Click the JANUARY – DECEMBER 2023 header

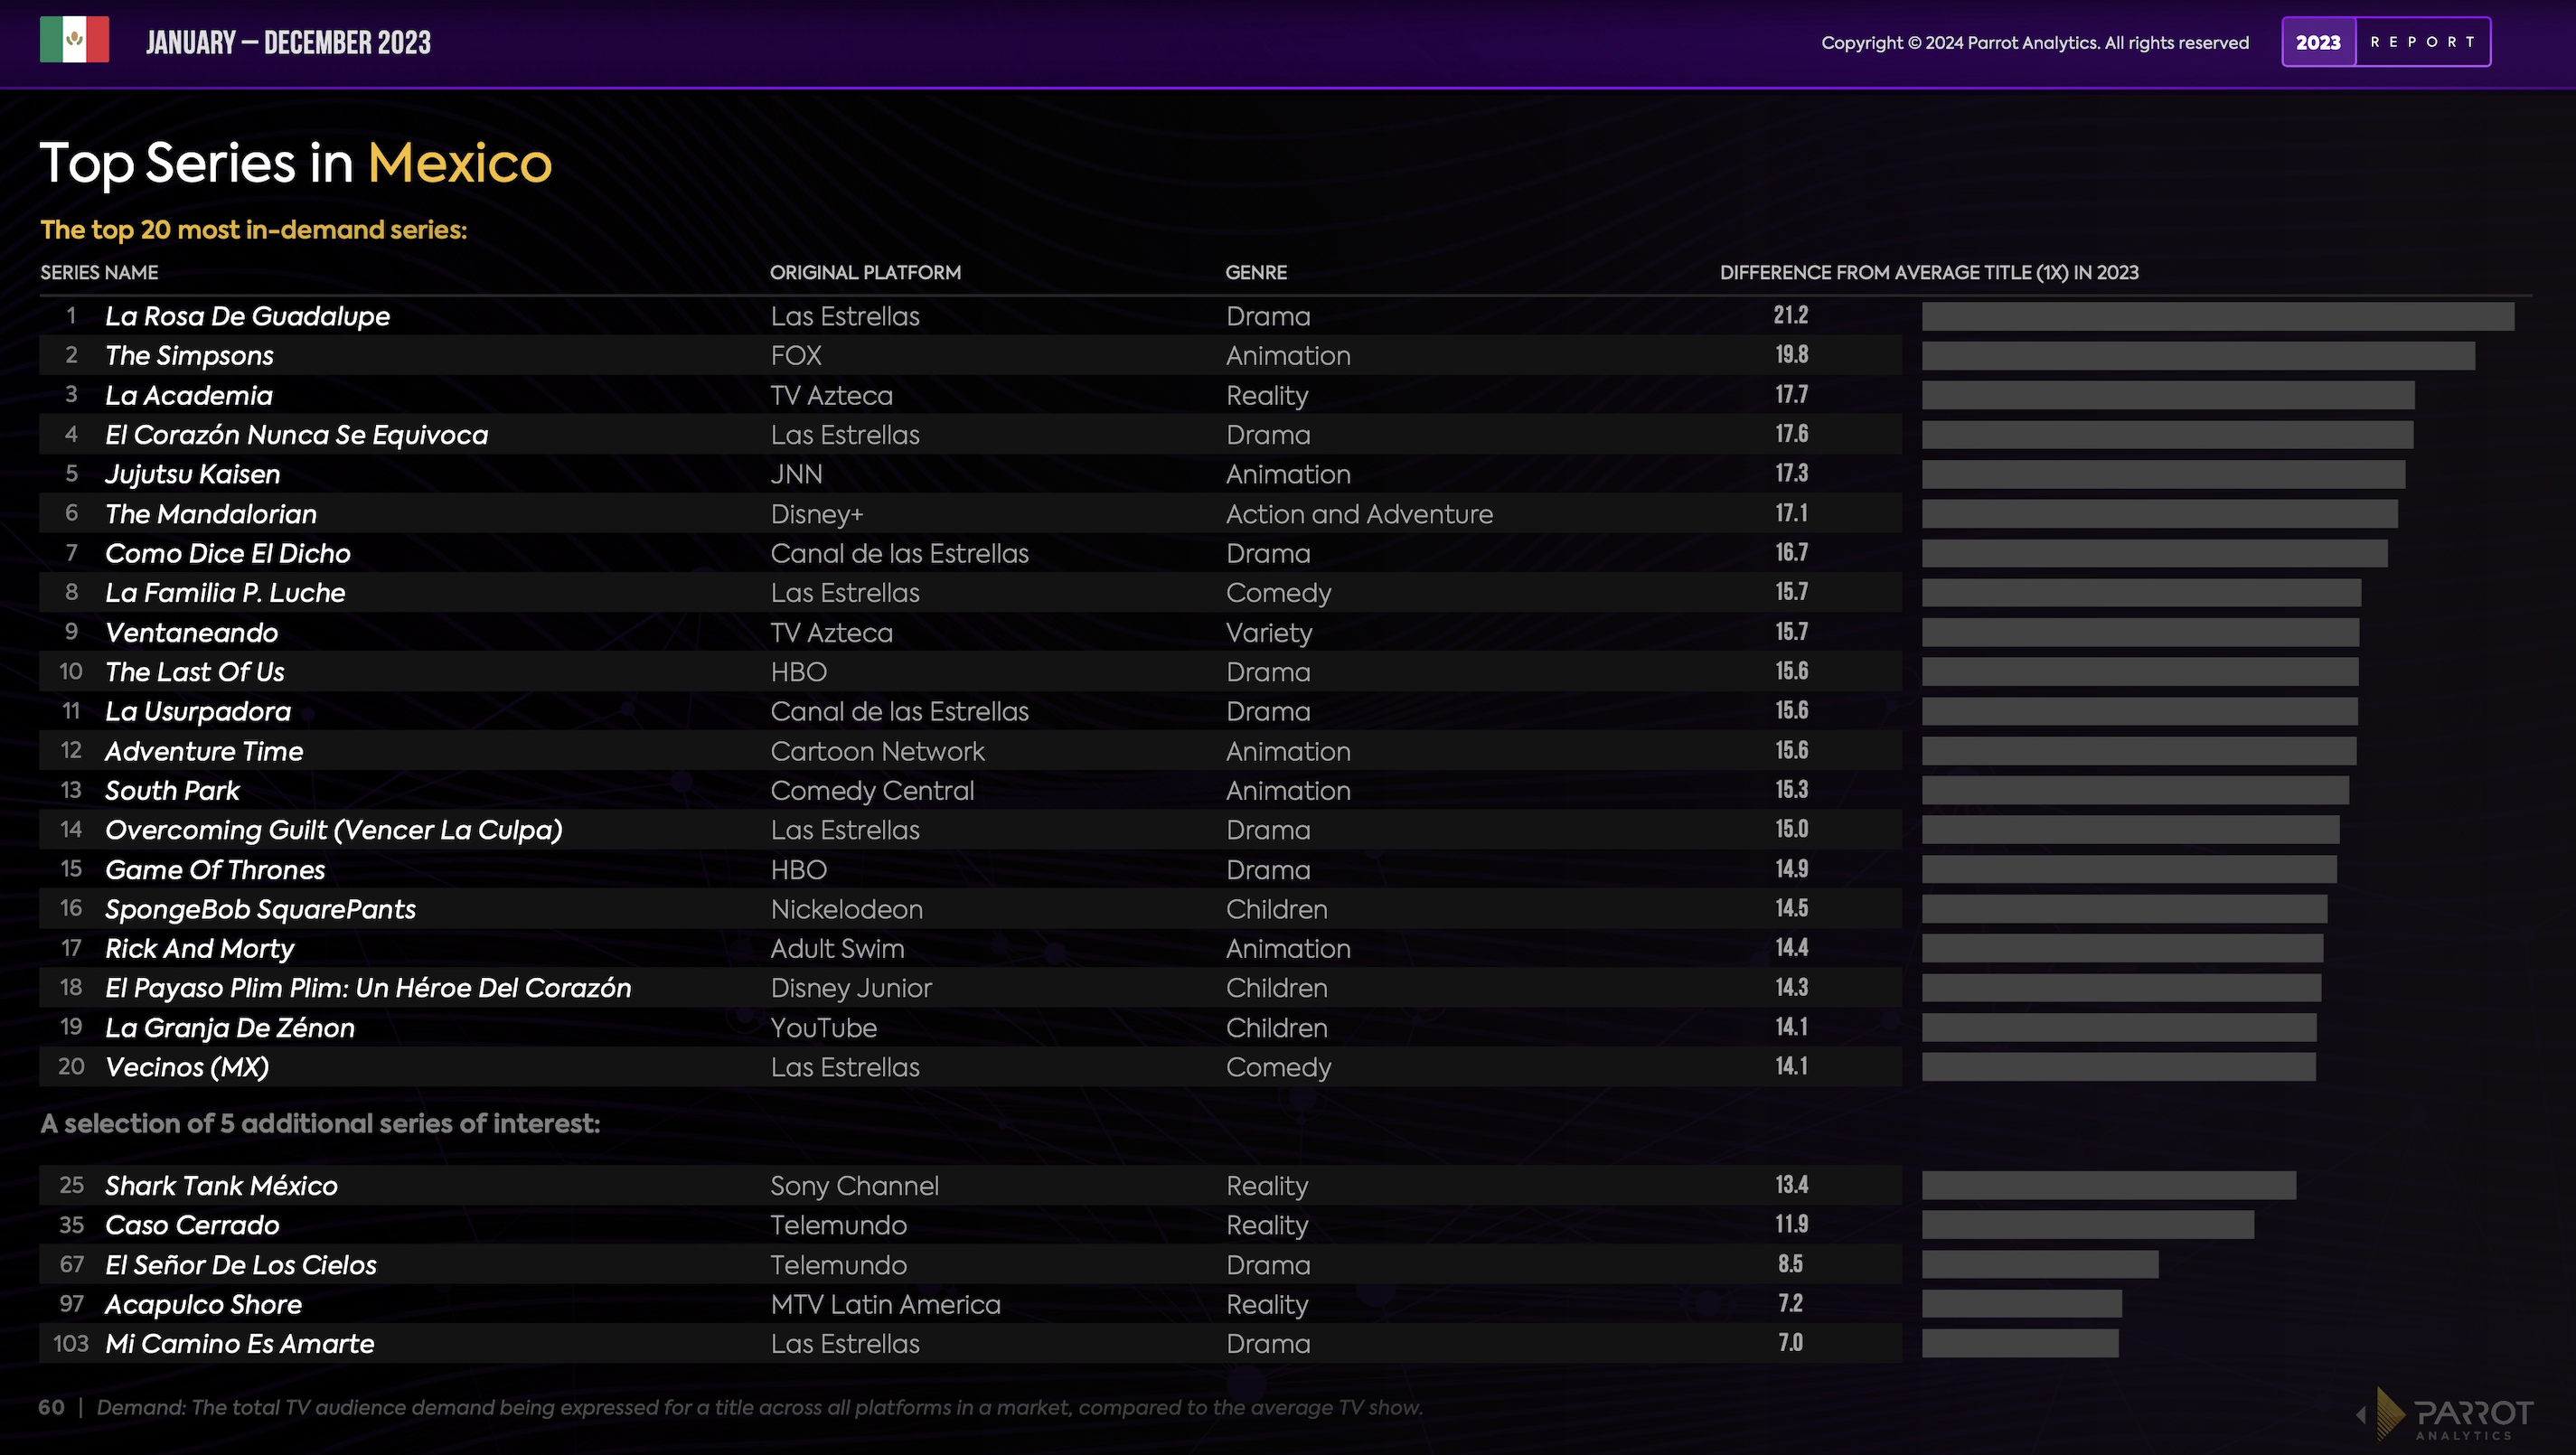288,42
